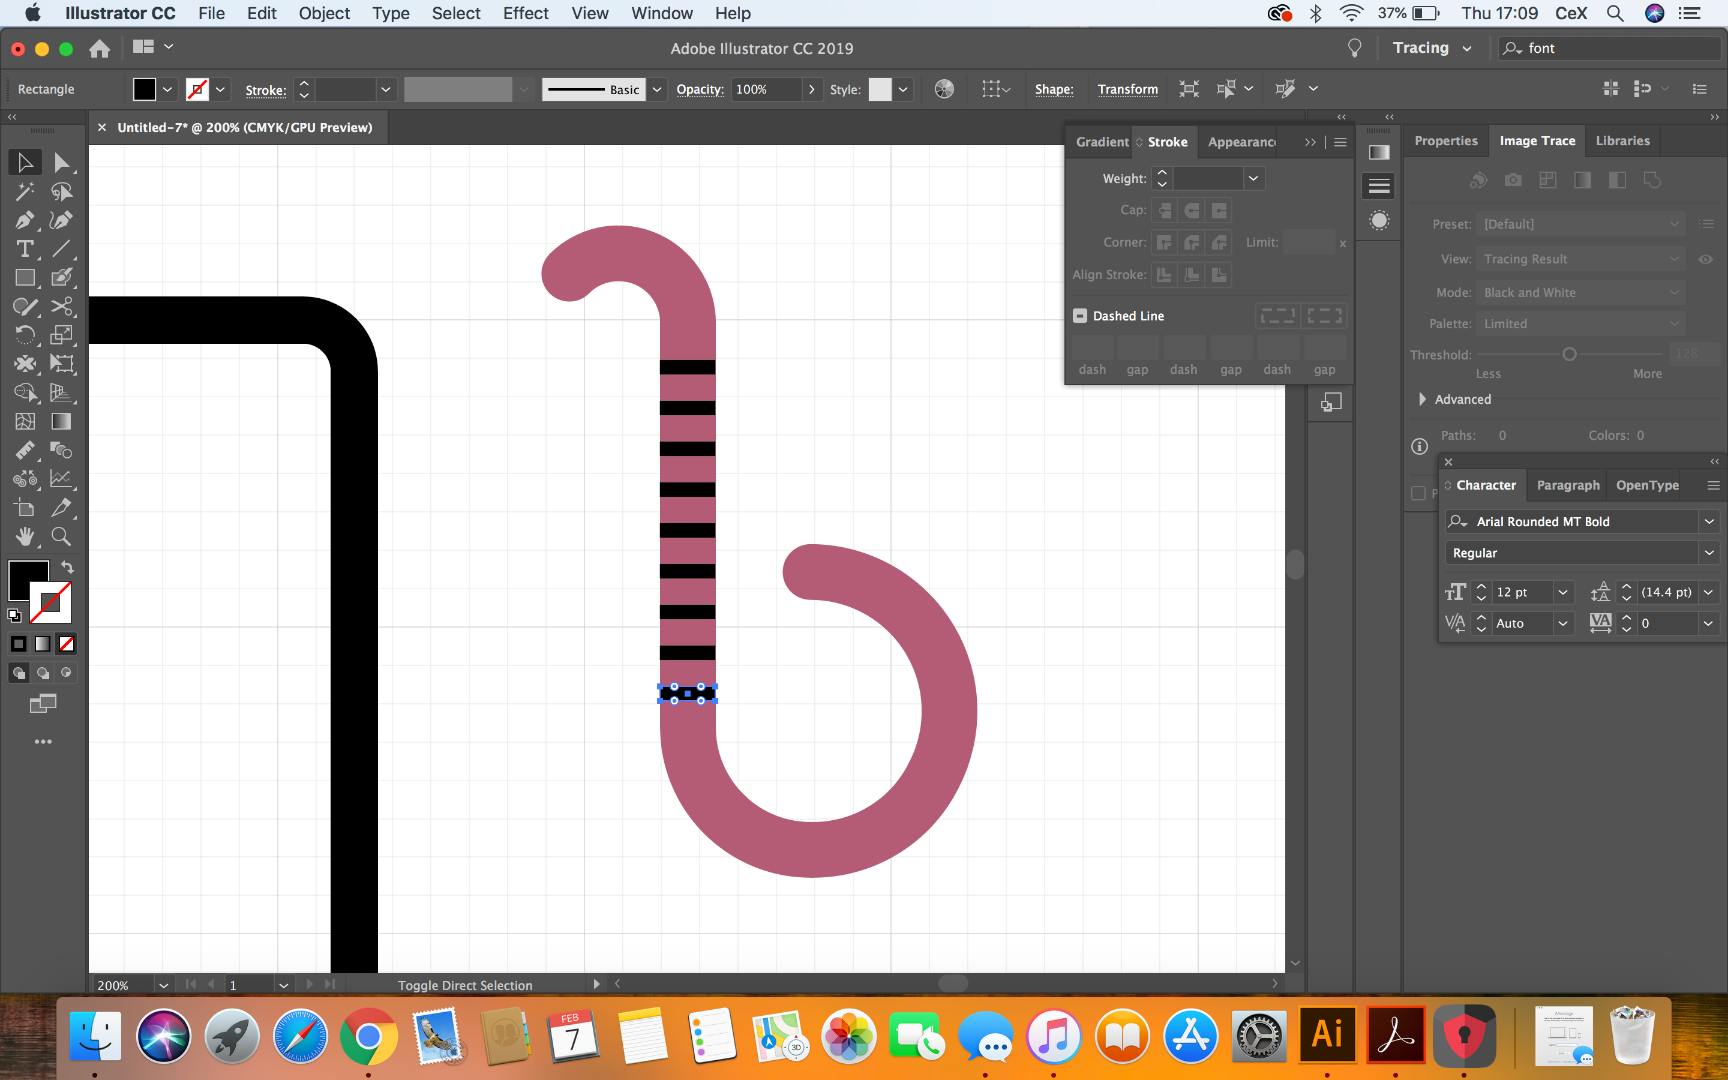The image size is (1728, 1080).
Task: Open the Effect menu
Action: point(525,13)
